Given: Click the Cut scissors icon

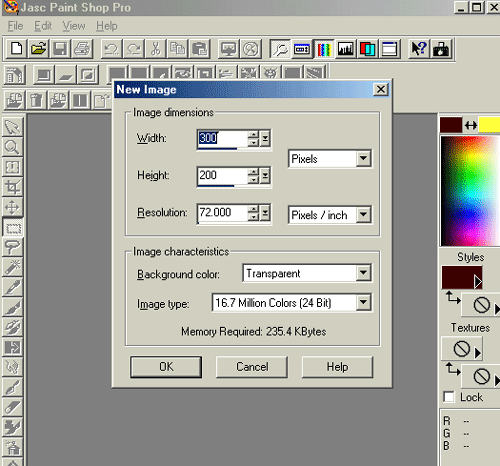Looking at the screenshot, I should [155, 49].
